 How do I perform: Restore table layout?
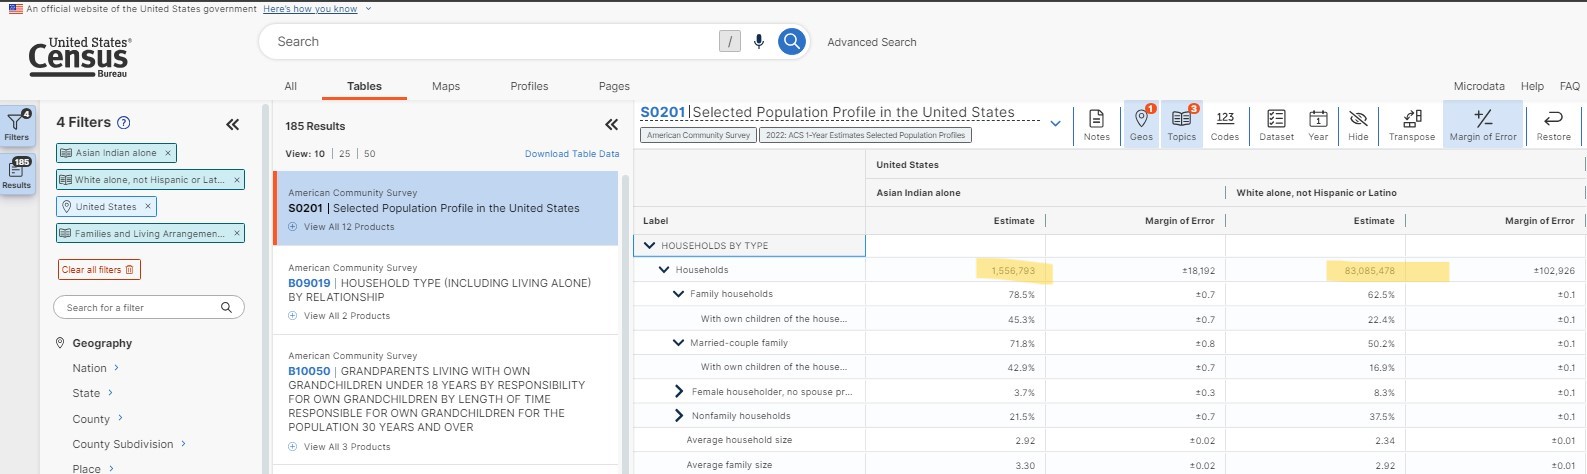click(1554, 125)
